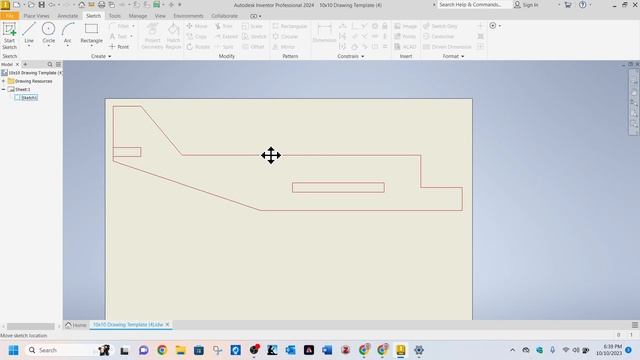Click the Offset tool

tap(253, 47)
